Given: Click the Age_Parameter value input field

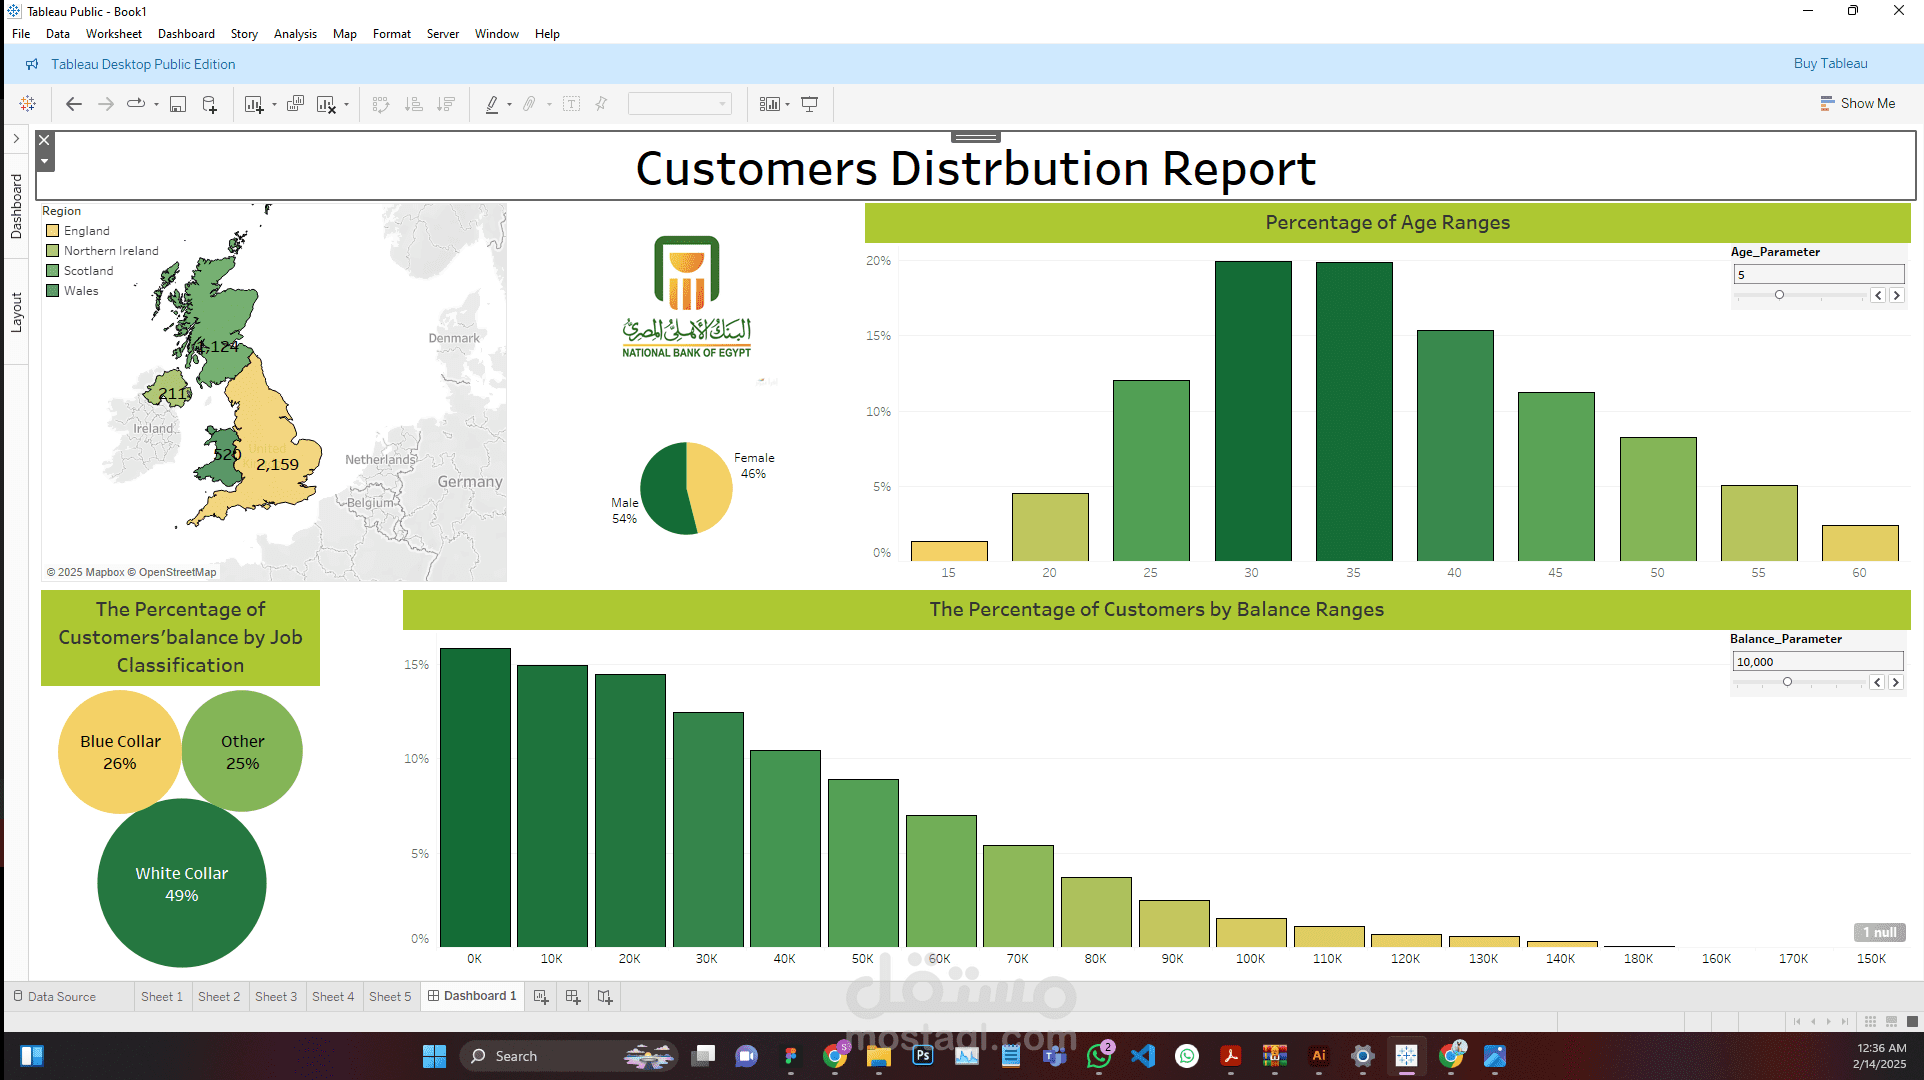Looking at the screenshot, I should pyautogui.click(x=1818, y=274).
